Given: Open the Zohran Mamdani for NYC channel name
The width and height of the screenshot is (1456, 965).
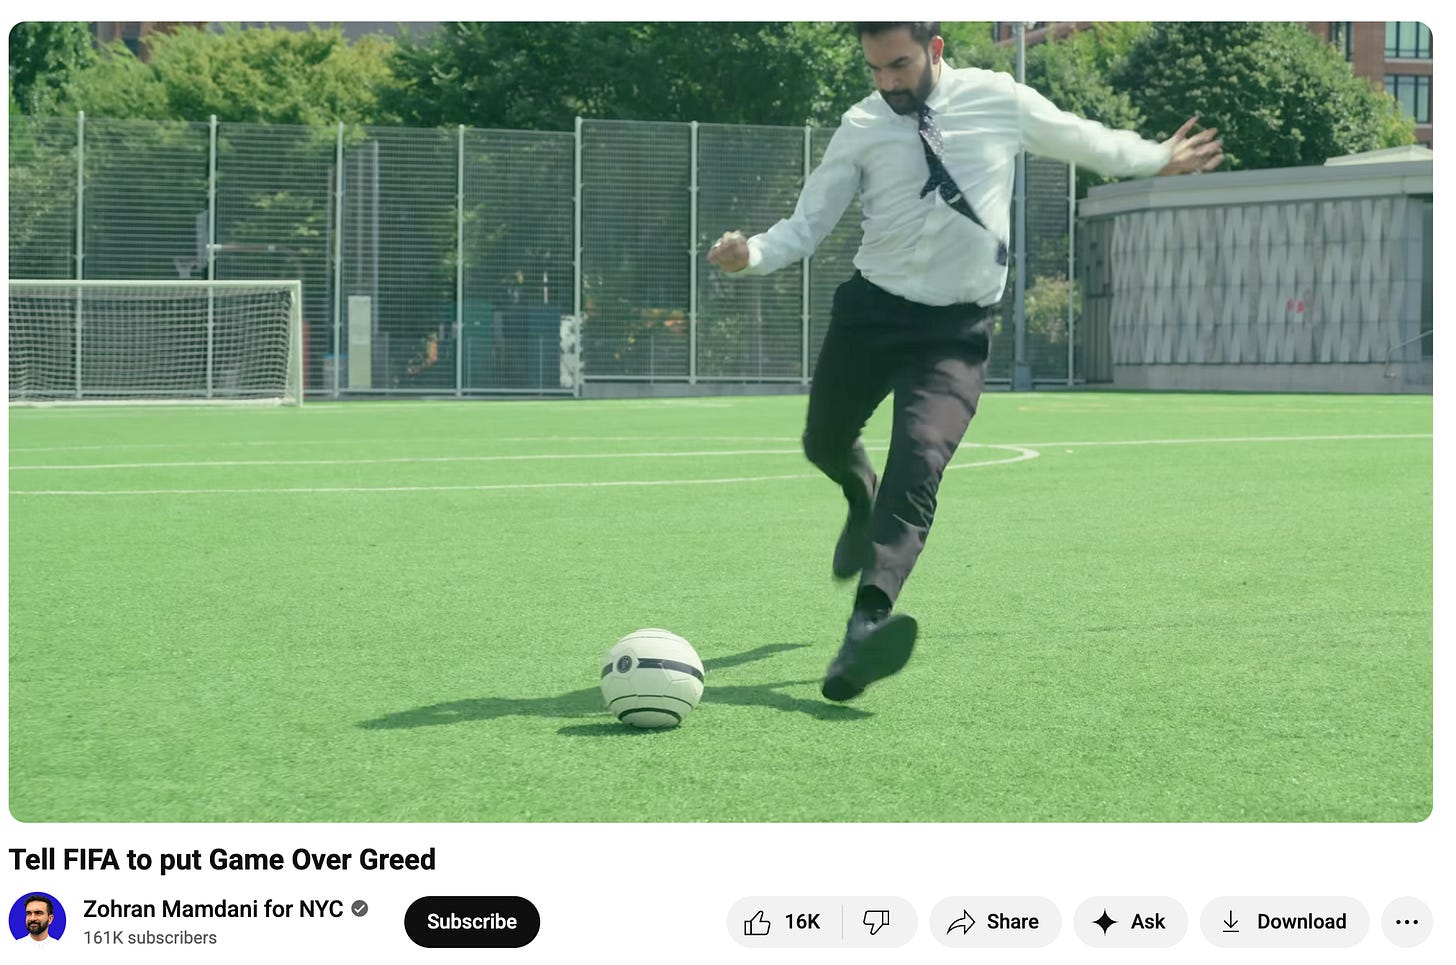Looking at the screenshot, I should [x=213, y=908].
